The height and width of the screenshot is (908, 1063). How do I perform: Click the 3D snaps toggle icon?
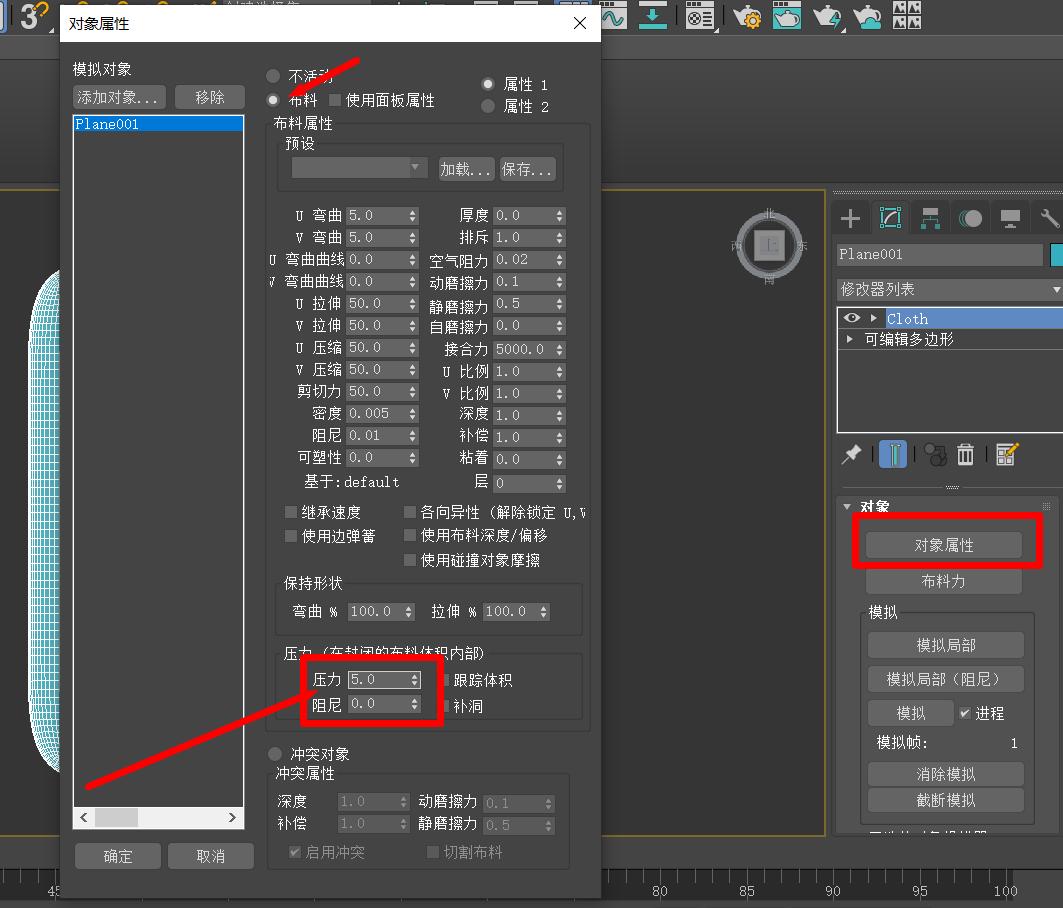33,16
